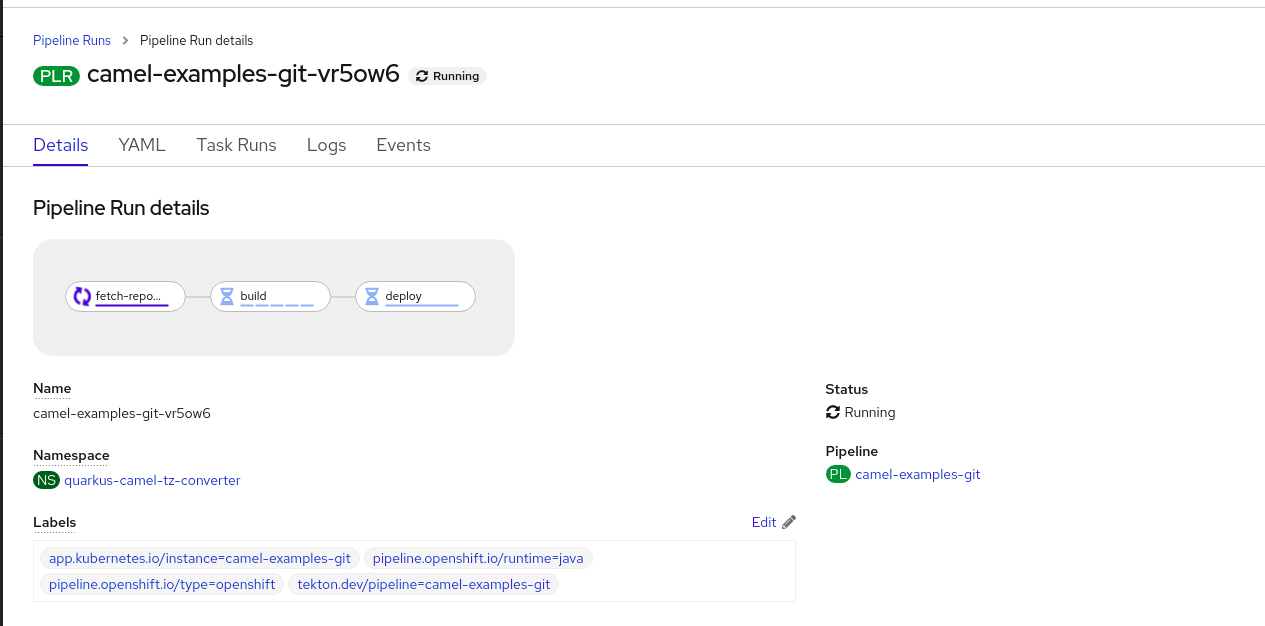The image size is (1265, 626).
Task: Click the fetch-repo task node
Action: (125, 297)
